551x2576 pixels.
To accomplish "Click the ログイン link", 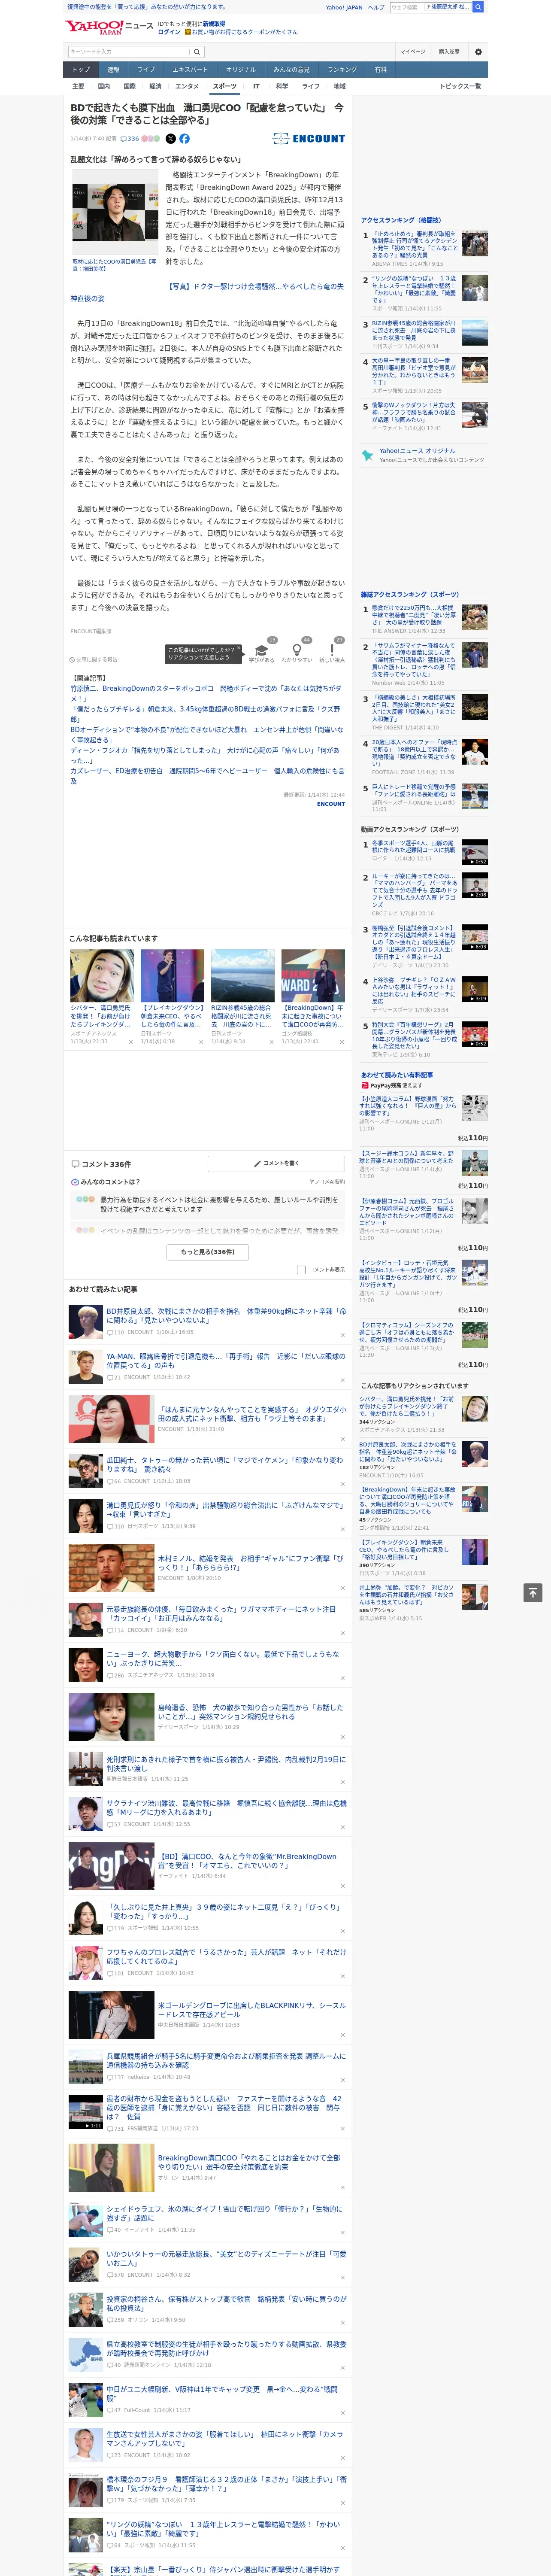I will click(169, 32).
